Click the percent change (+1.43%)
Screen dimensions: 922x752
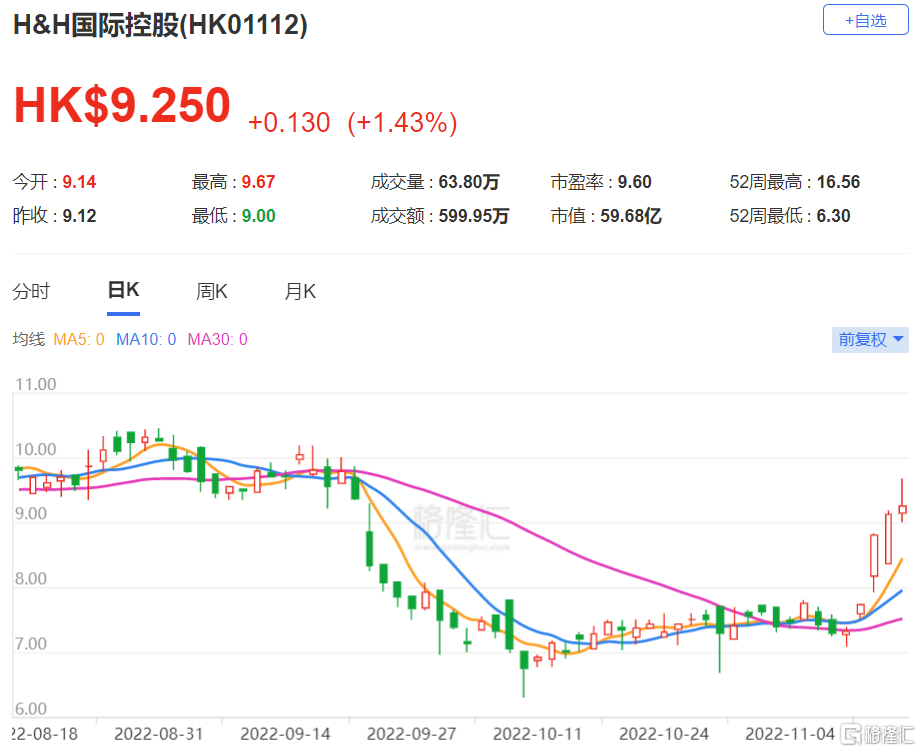tap(402, 122)
